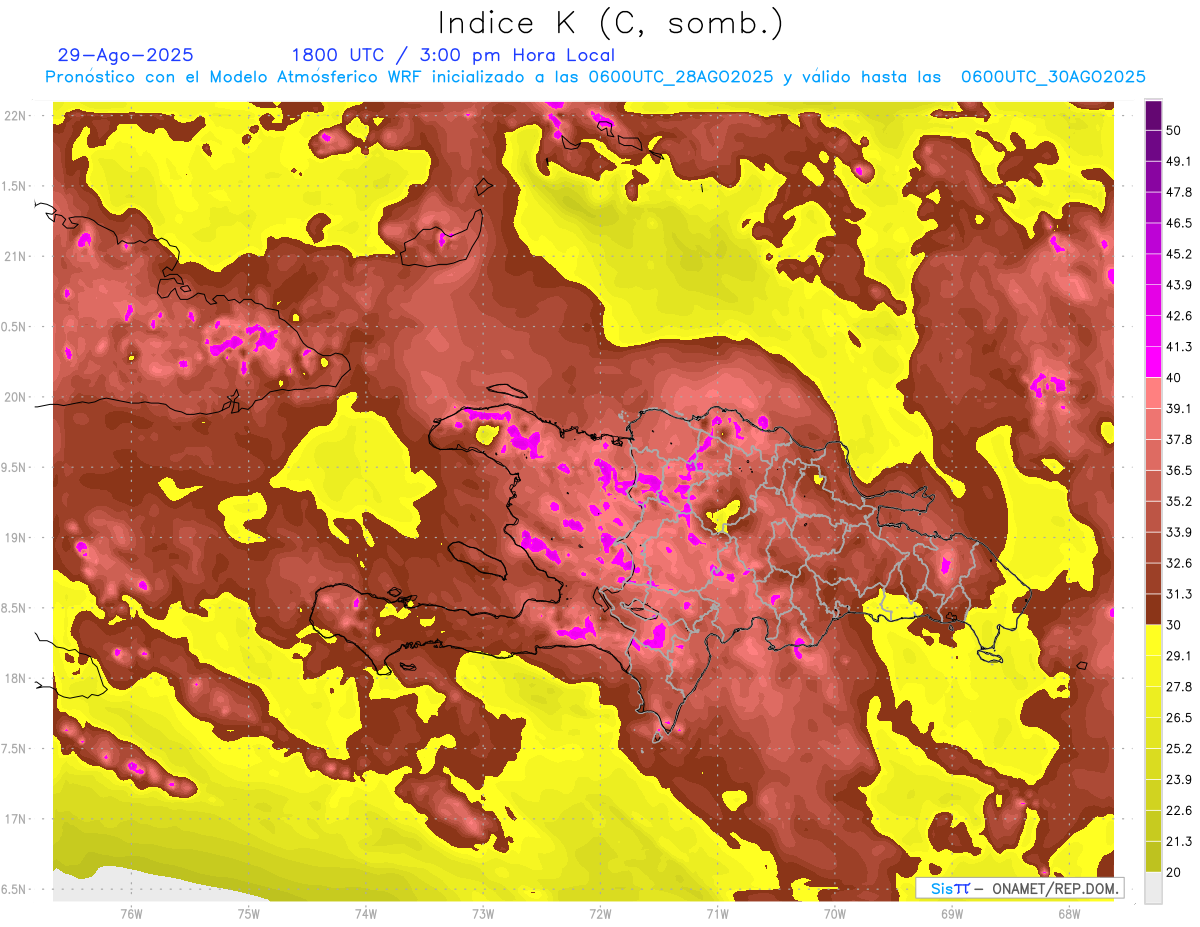Click the dark purple swatch above 50

[x=1153, y=116]
